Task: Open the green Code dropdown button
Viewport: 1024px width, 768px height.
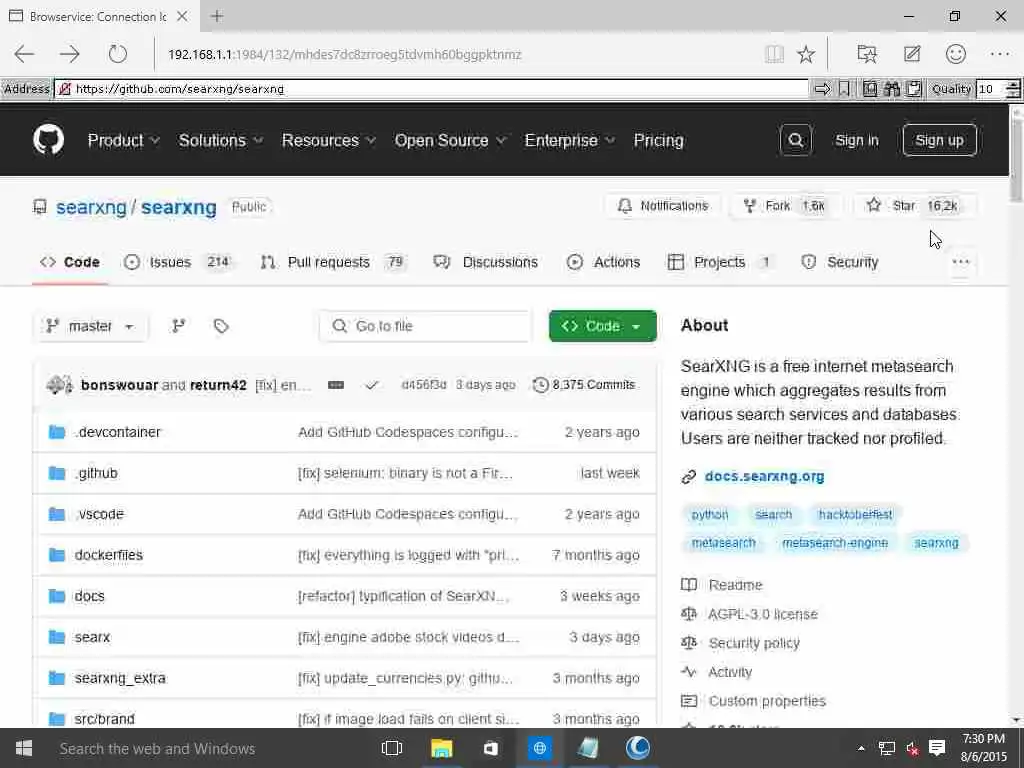Action: [x=603, y=326]
